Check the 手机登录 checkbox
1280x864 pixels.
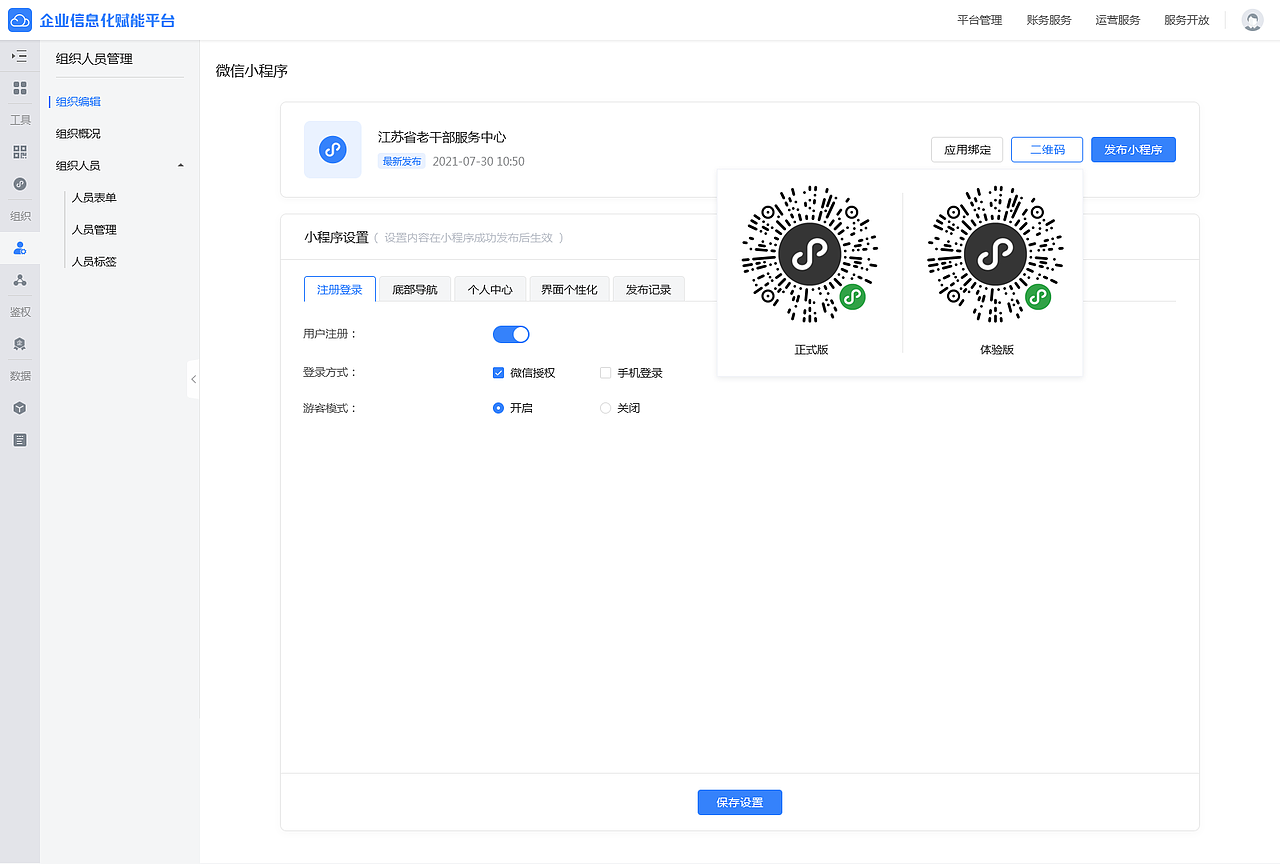(605, 373)
